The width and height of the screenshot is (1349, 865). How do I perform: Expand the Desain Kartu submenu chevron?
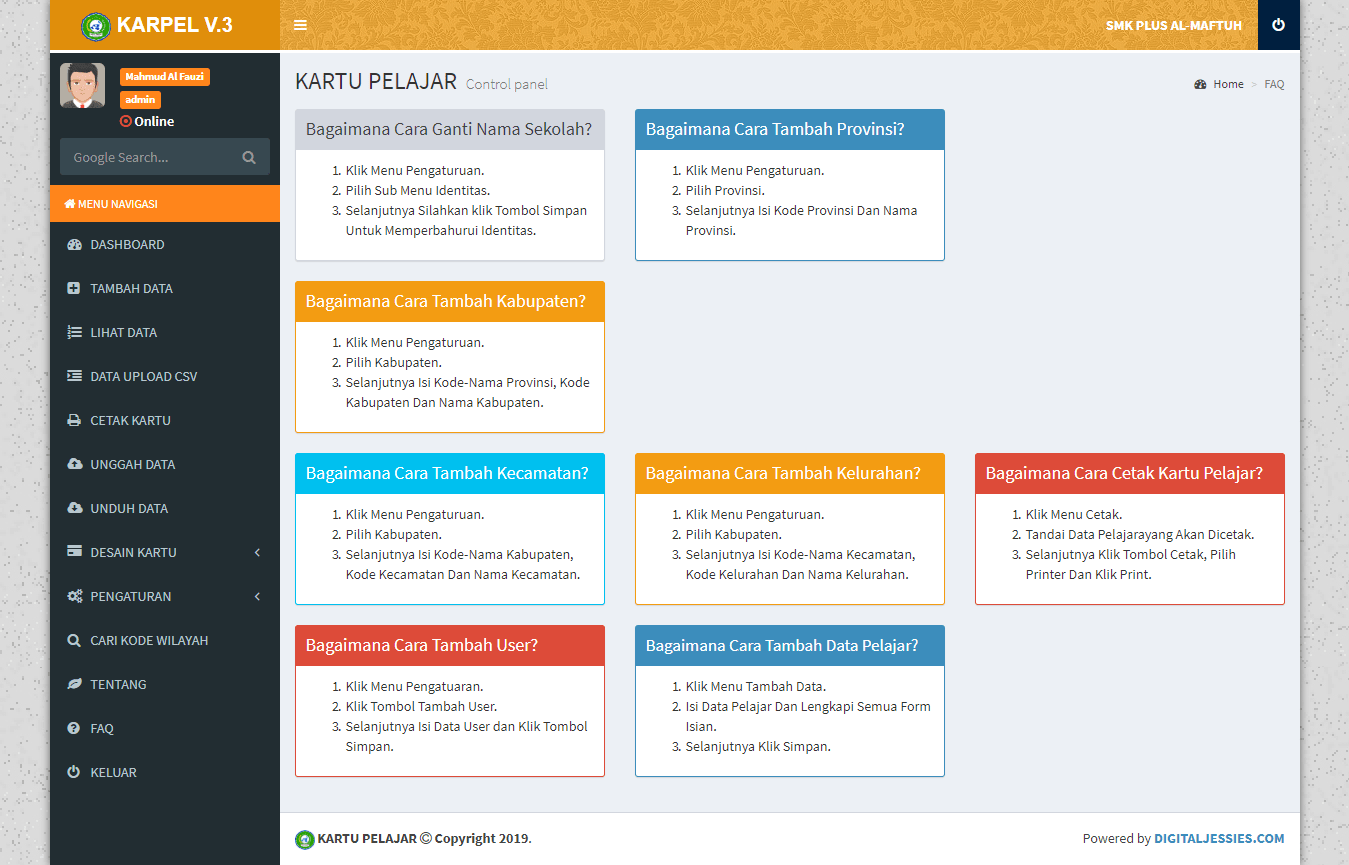click(x=257, y=553)
